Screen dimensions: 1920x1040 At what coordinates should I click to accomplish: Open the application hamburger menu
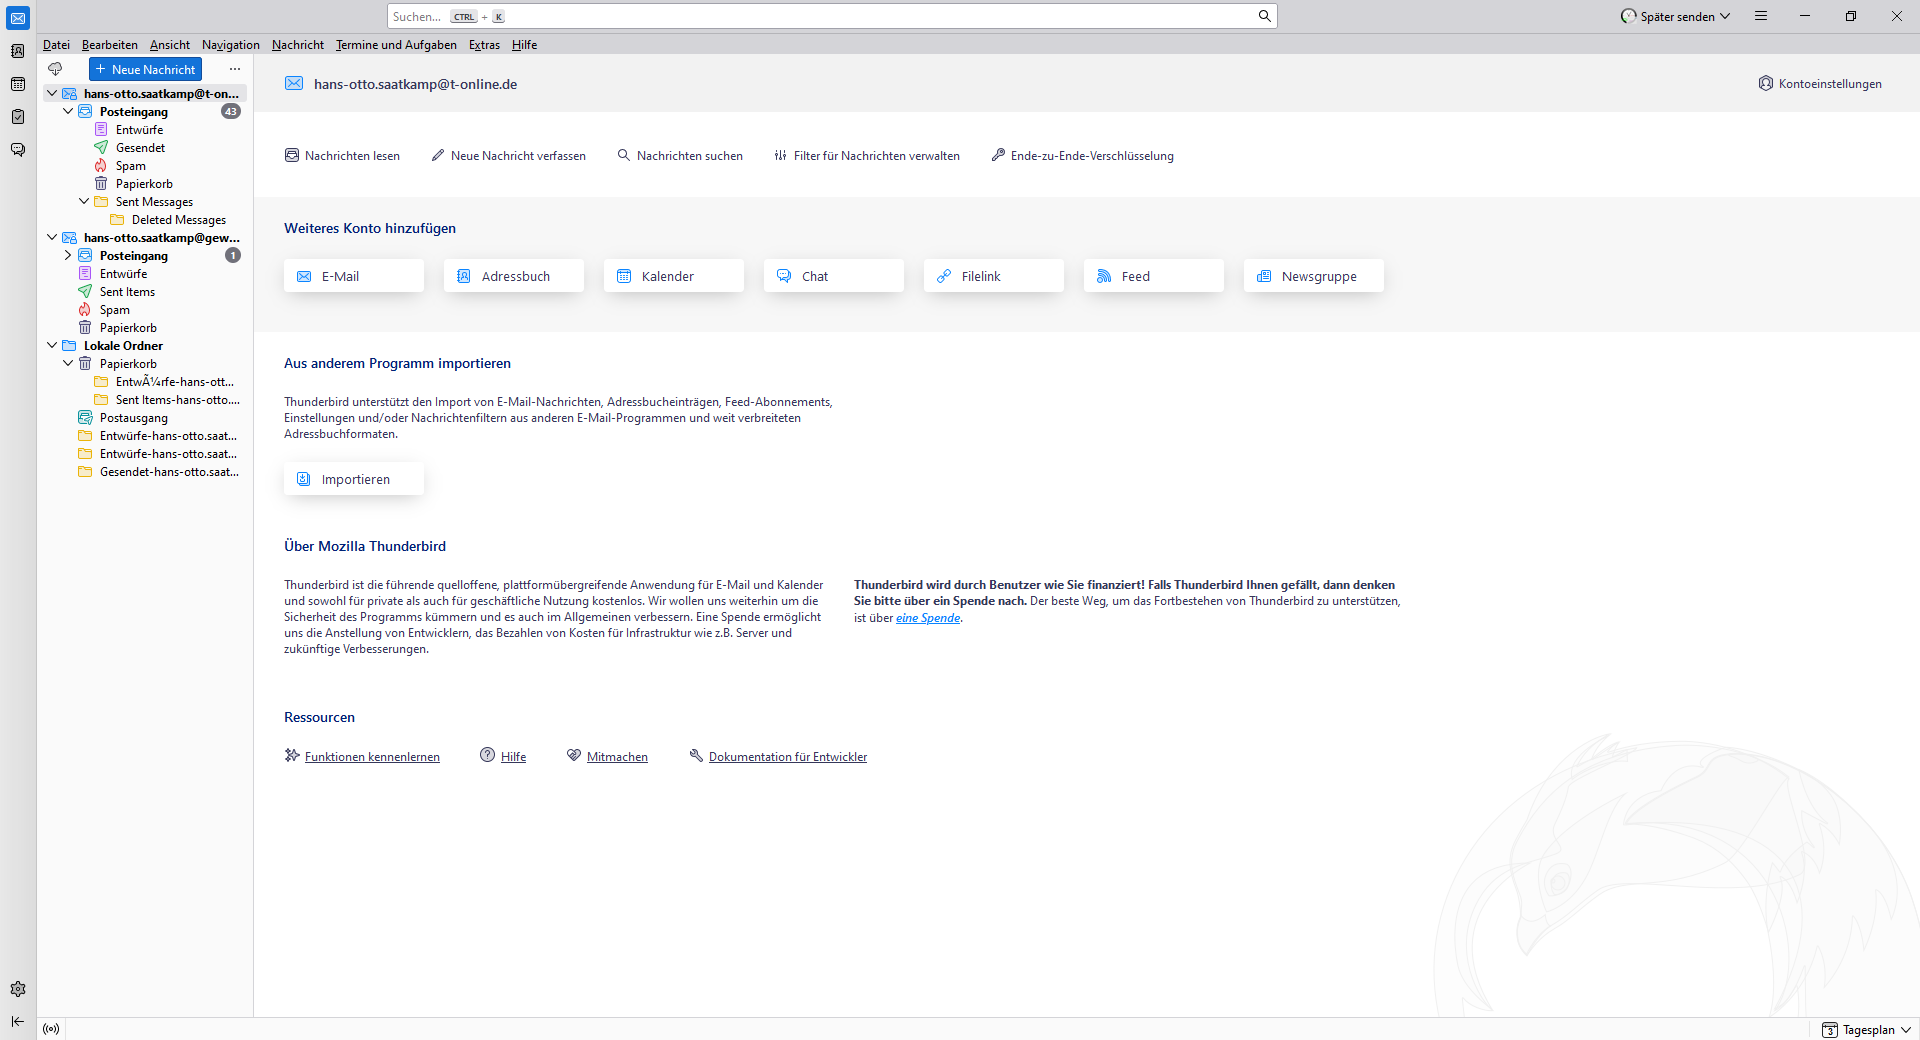coord(1761,16)
